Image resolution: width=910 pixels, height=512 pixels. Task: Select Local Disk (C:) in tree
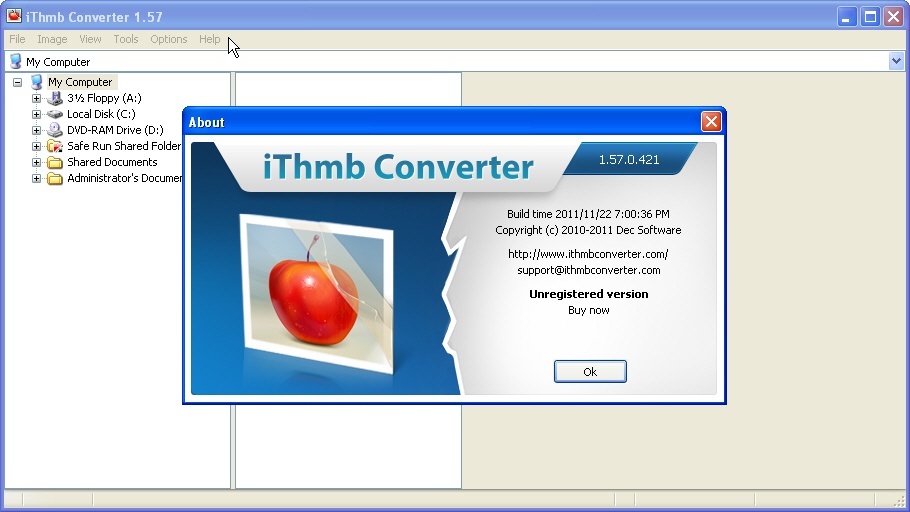101,114
